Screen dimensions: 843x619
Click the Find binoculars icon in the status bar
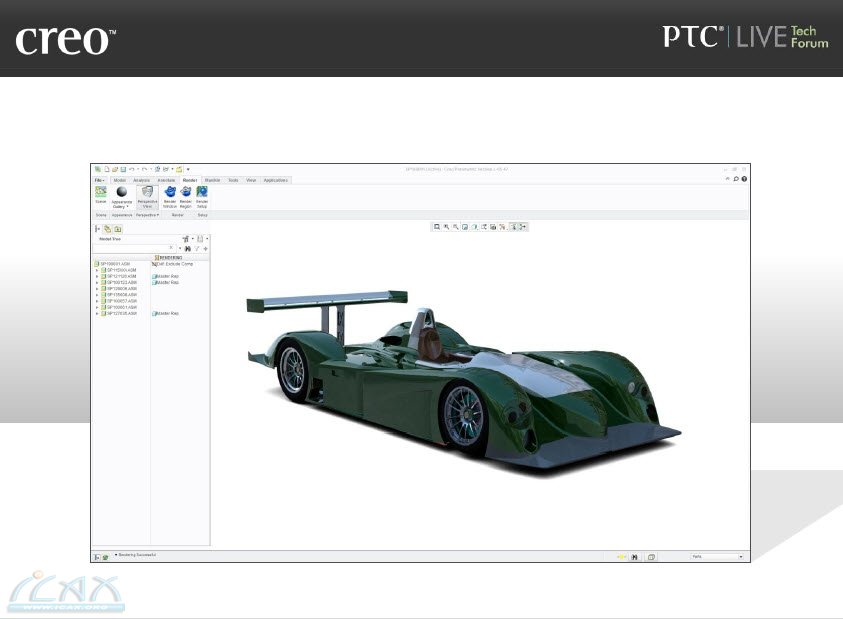pos(634,556)
